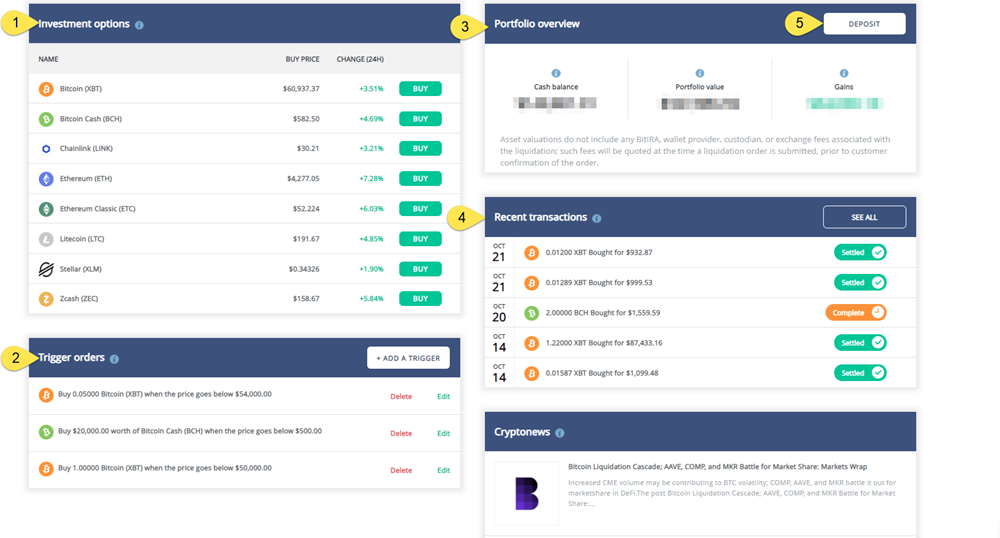Edit the $54,000.00 Bitcoin trigger order
This screenshot has width=1000, height=538.
click(443, 396)
